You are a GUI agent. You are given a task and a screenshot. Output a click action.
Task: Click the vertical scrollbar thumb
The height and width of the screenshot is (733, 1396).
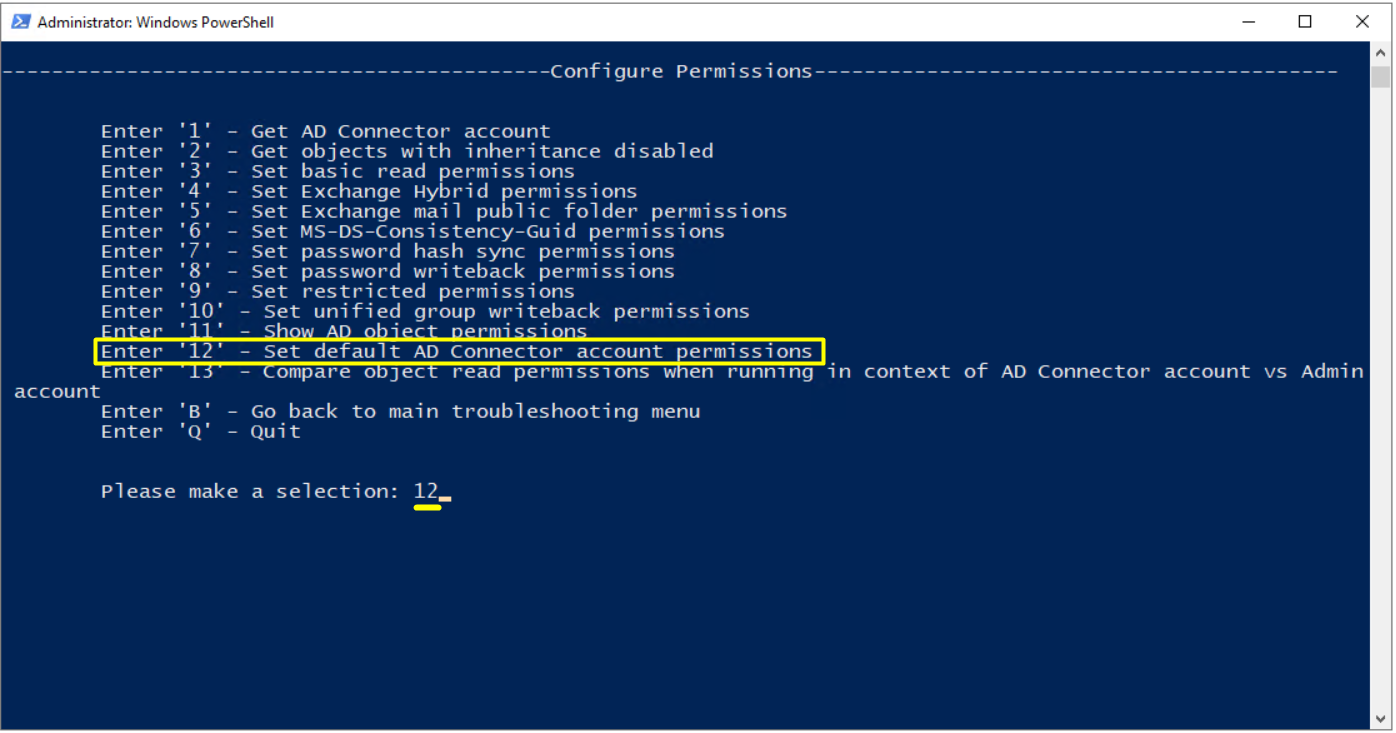[1380, 77]
